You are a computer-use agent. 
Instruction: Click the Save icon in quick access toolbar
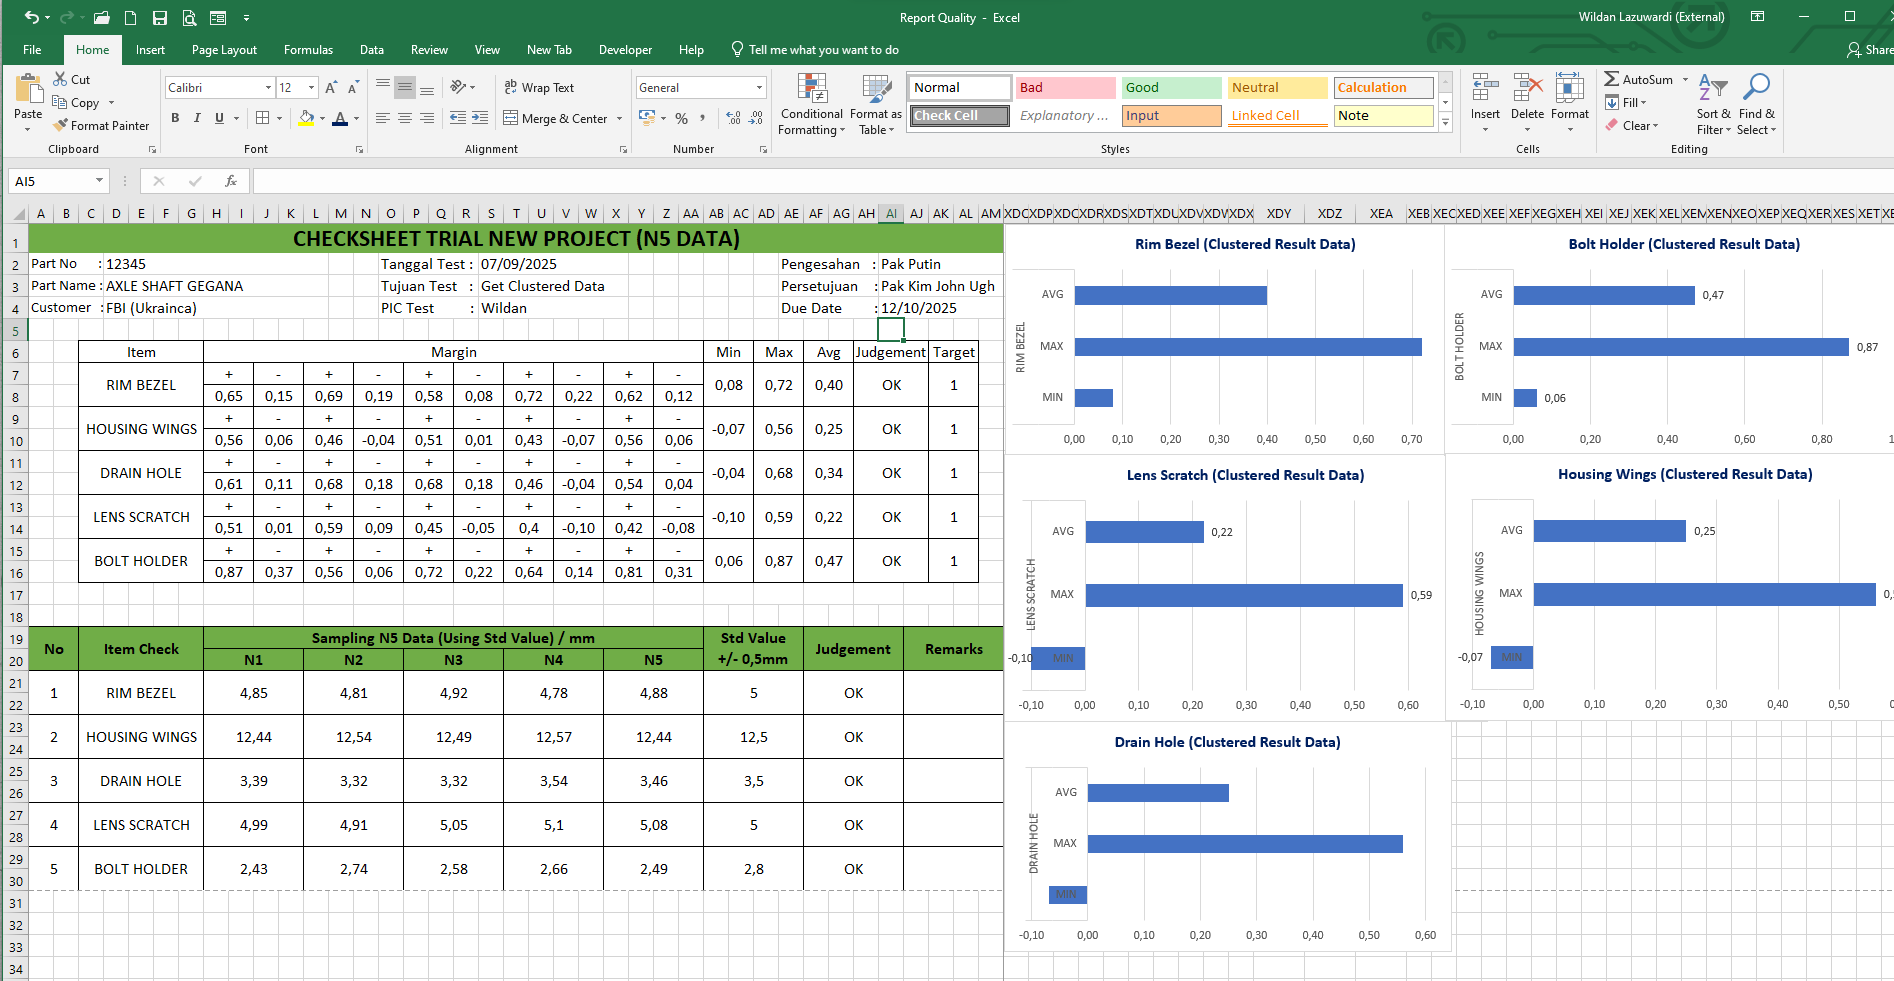click(159, 18)
